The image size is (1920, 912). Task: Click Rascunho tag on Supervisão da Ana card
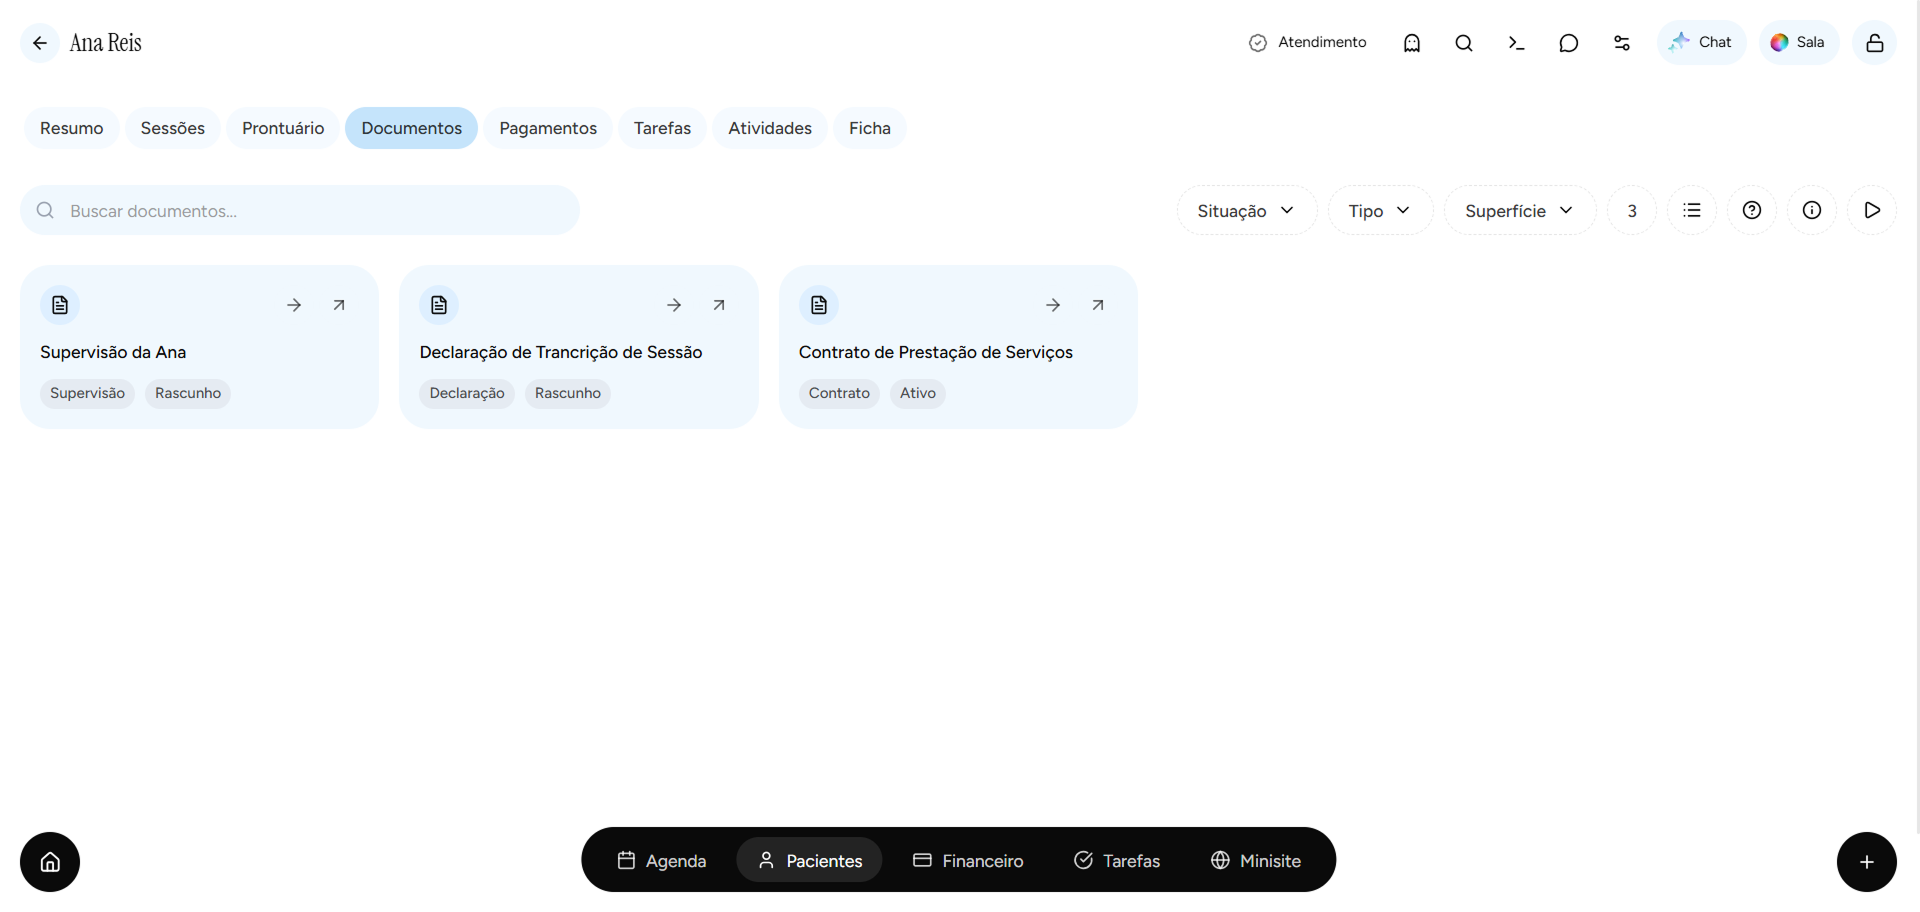pos(188,393)
